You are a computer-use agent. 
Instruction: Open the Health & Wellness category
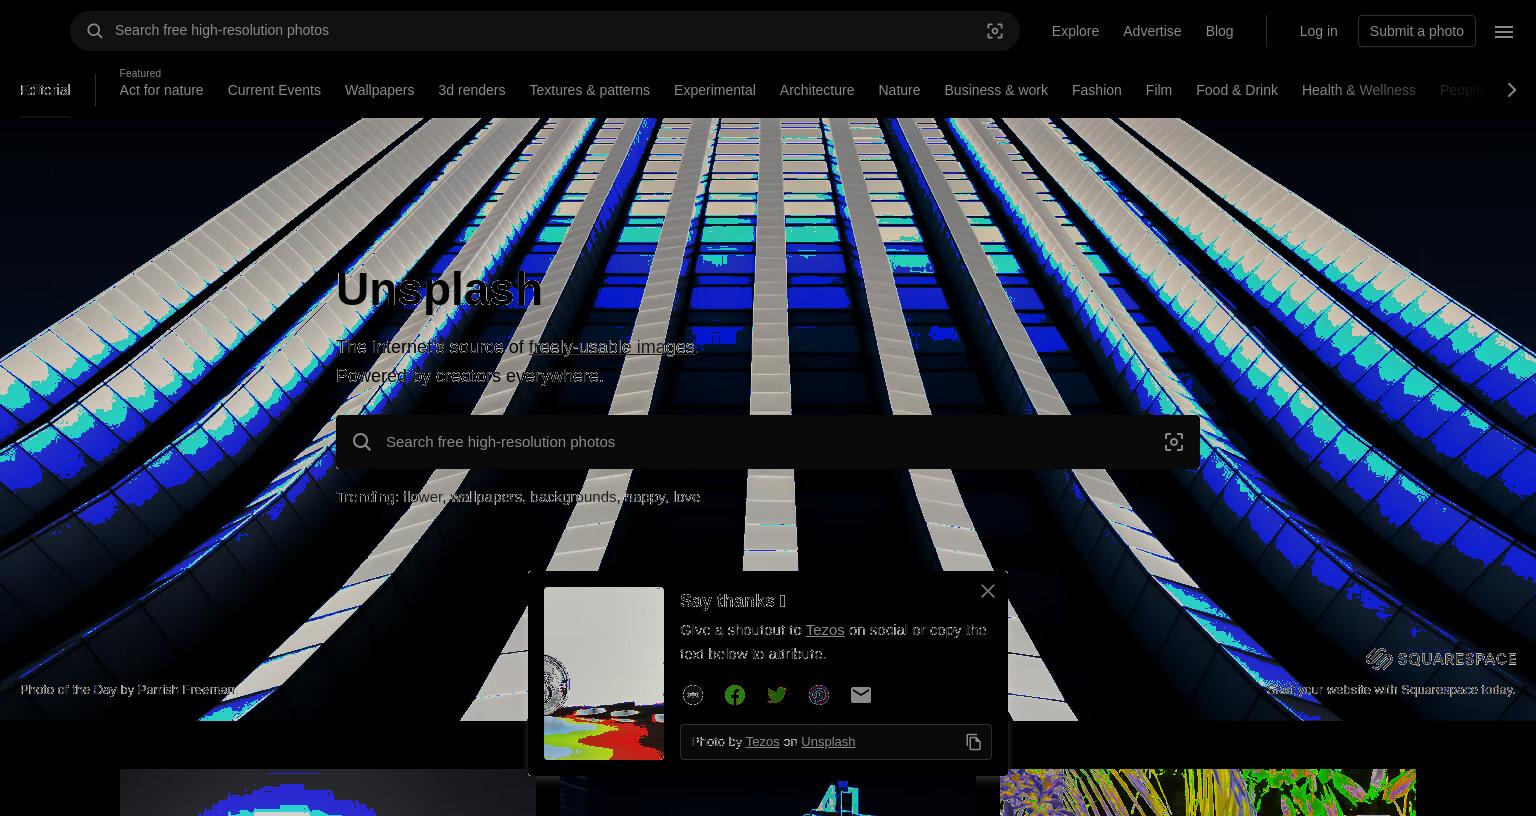tap(1358, 90)
